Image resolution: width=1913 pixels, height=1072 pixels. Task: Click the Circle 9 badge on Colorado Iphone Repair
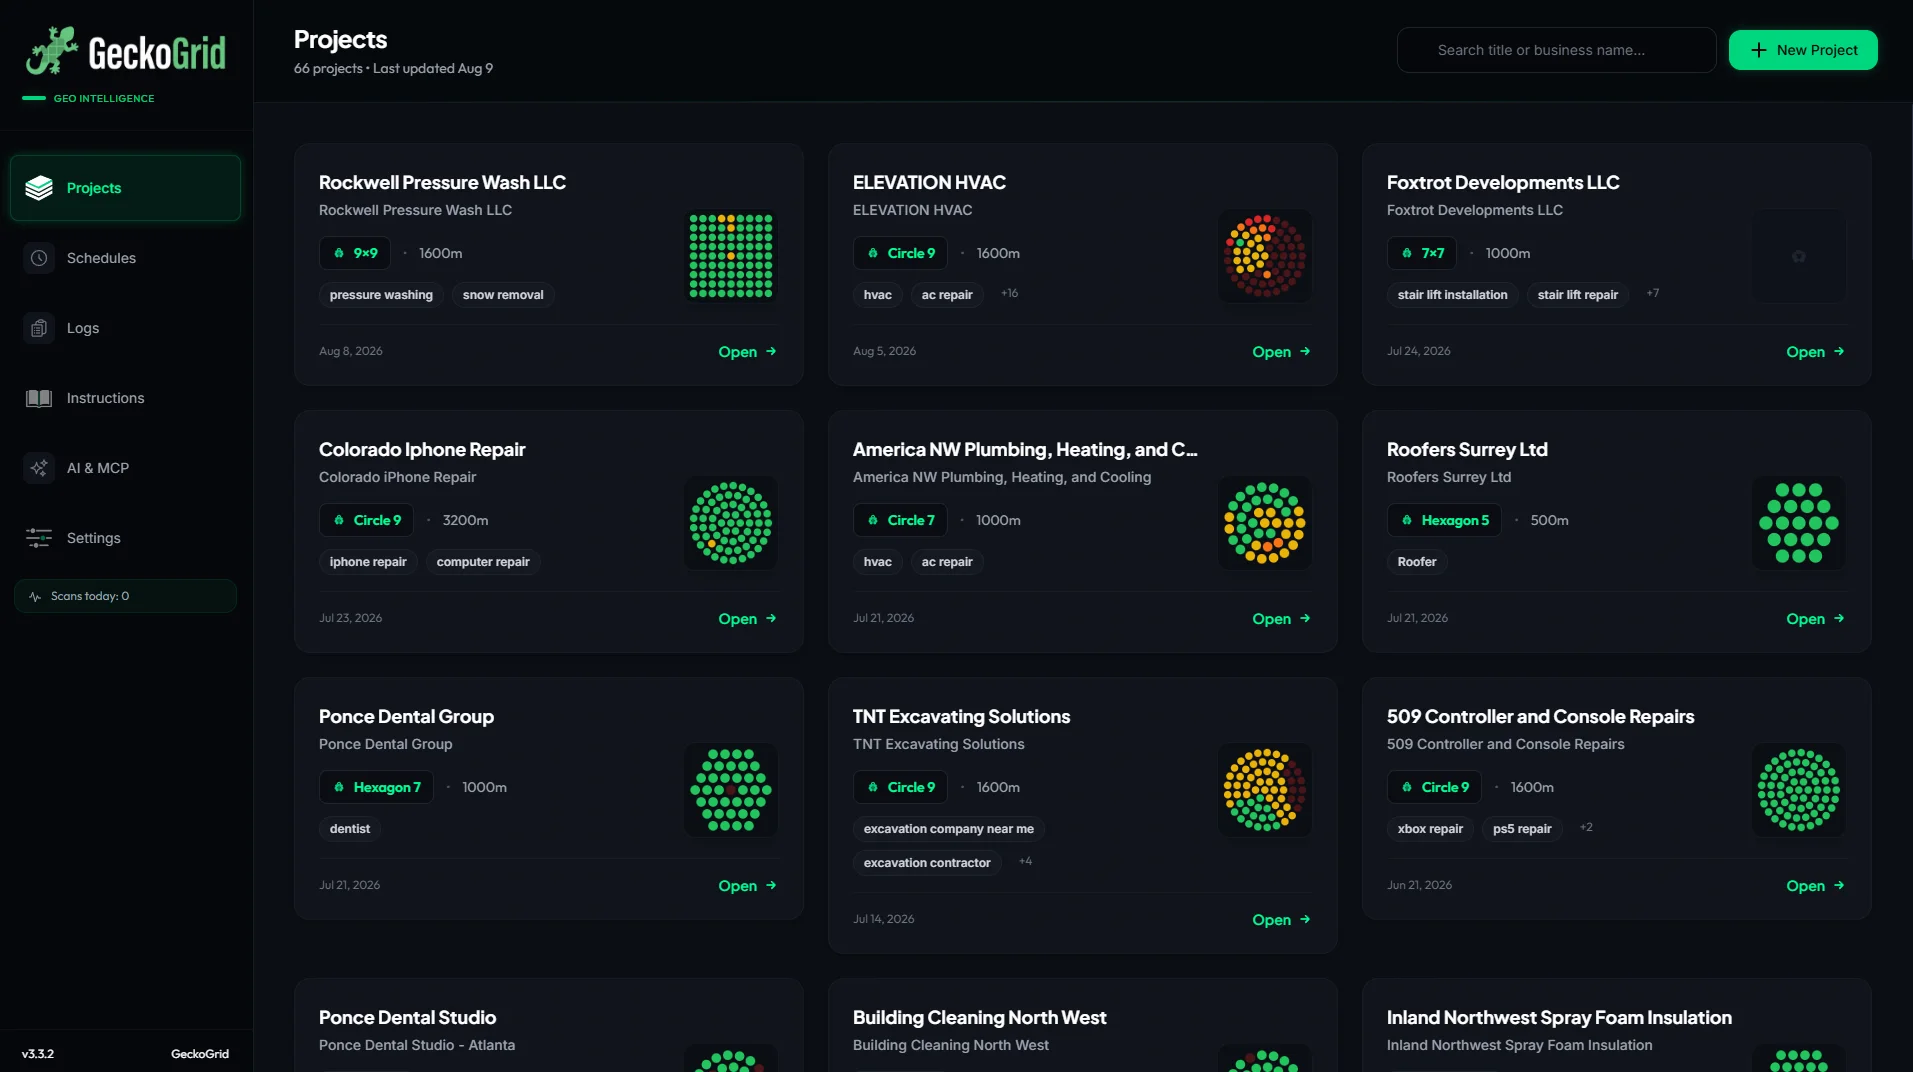point(366,520)
